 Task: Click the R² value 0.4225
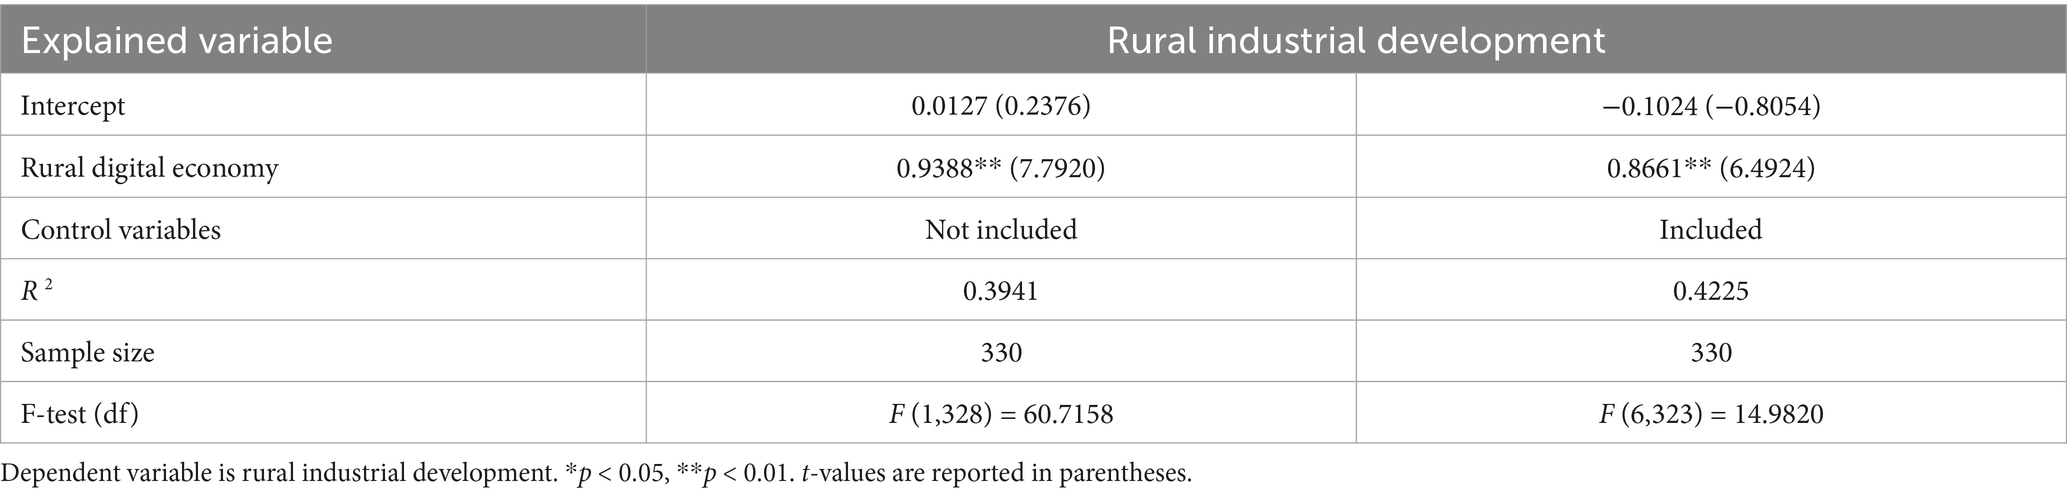[x=1710, y=291]
